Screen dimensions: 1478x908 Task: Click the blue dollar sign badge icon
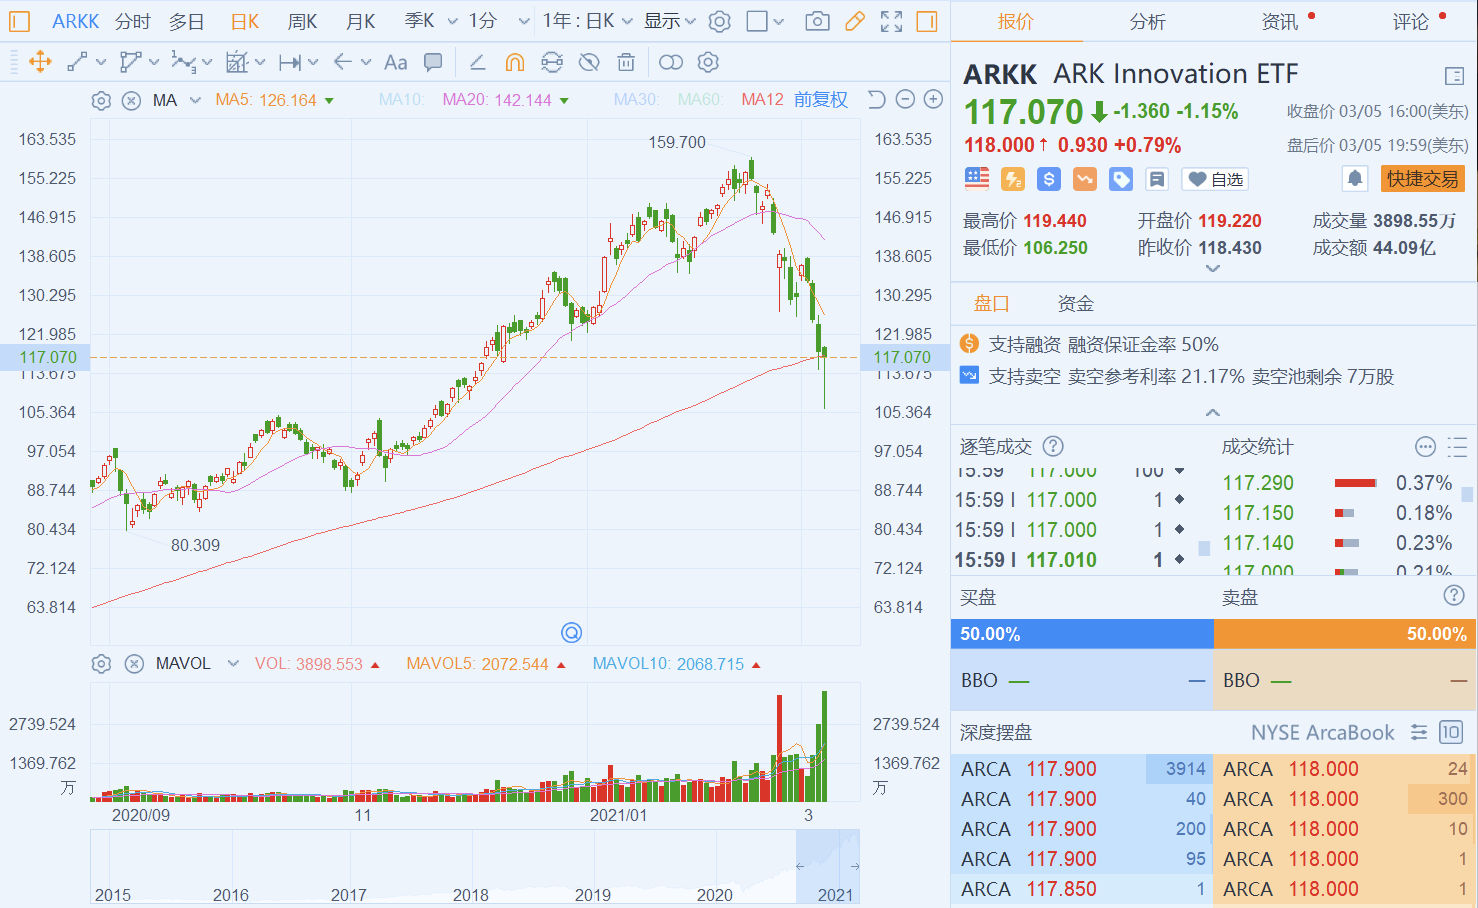pyautogui.click(x=1049, y=179)
